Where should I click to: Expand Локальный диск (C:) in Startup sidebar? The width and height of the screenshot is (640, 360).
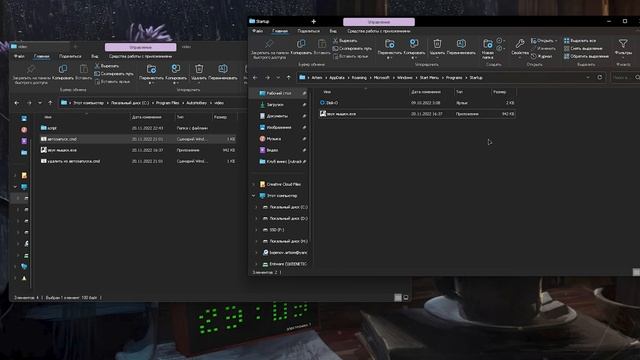click(x=257, y=207)
